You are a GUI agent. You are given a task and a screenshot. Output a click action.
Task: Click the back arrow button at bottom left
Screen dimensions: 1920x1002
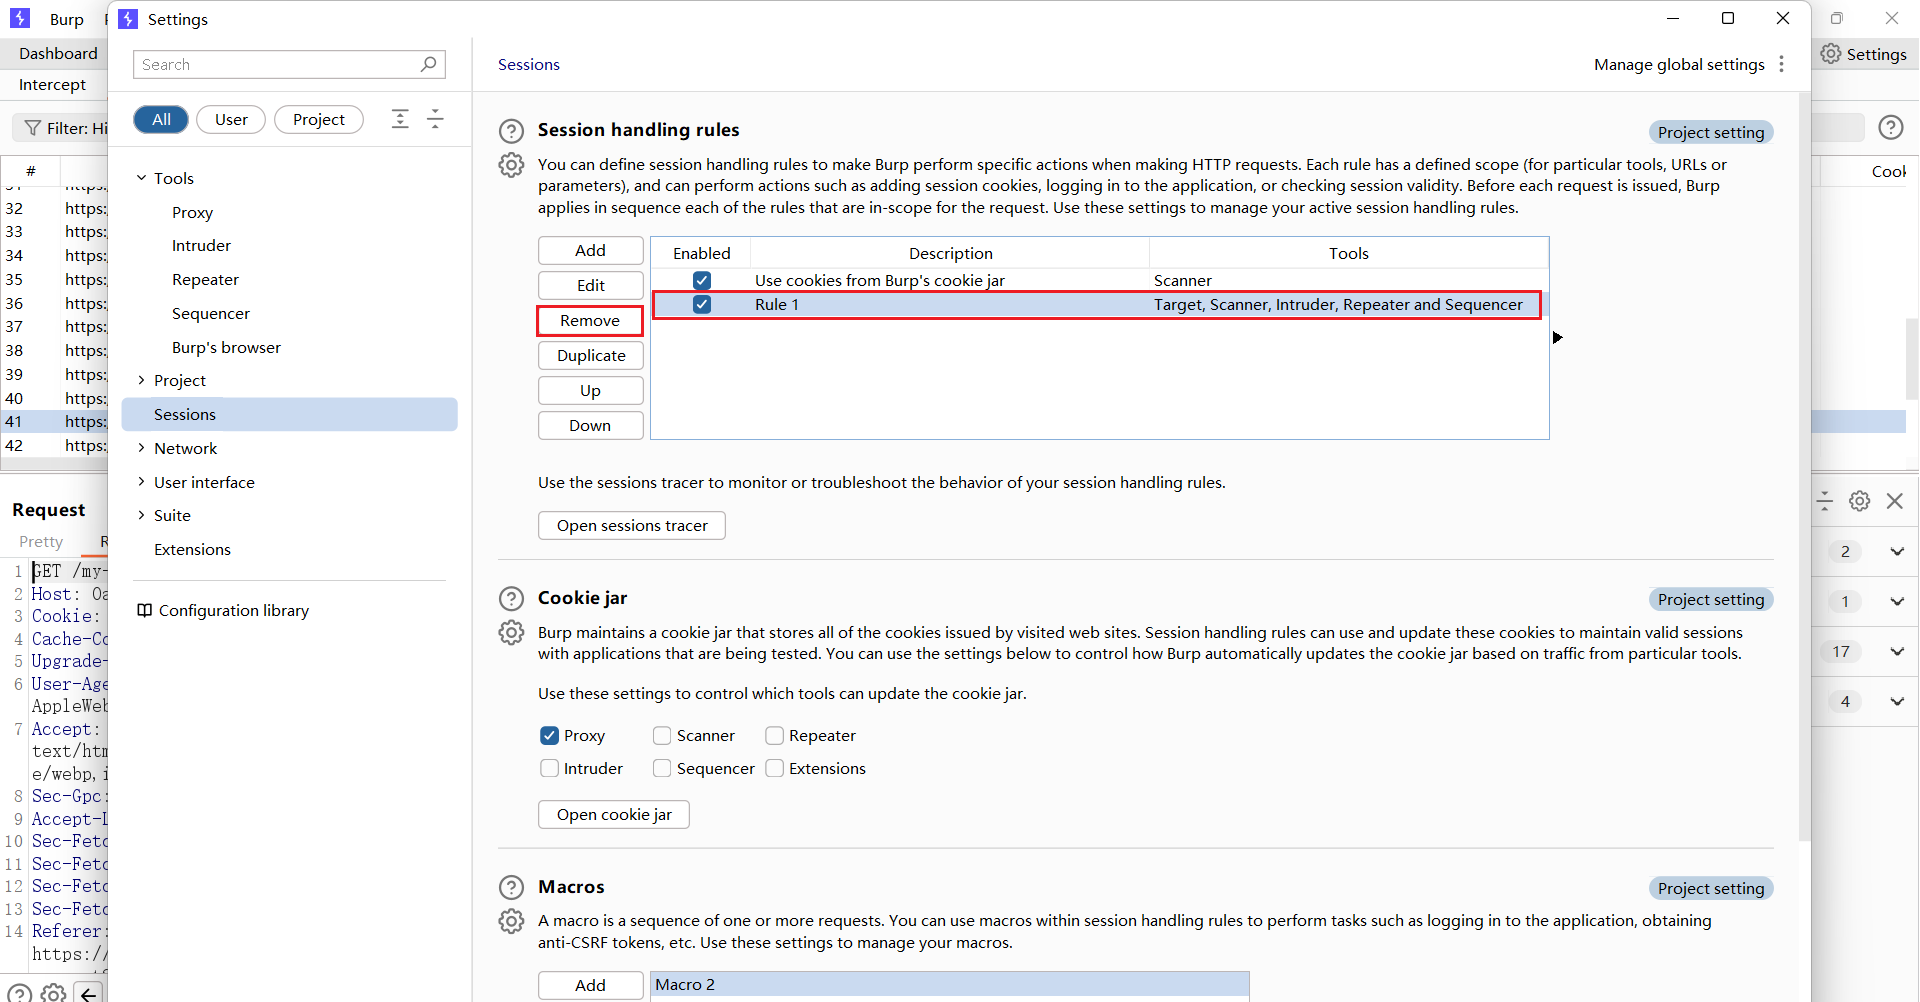point(89,994)
